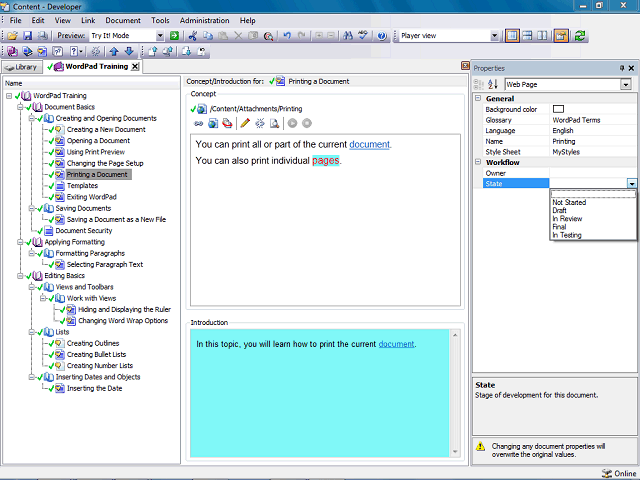Close the WordPad Training tab
The width and height of the screenshot is (640, 480).
(x=135, y=67)
